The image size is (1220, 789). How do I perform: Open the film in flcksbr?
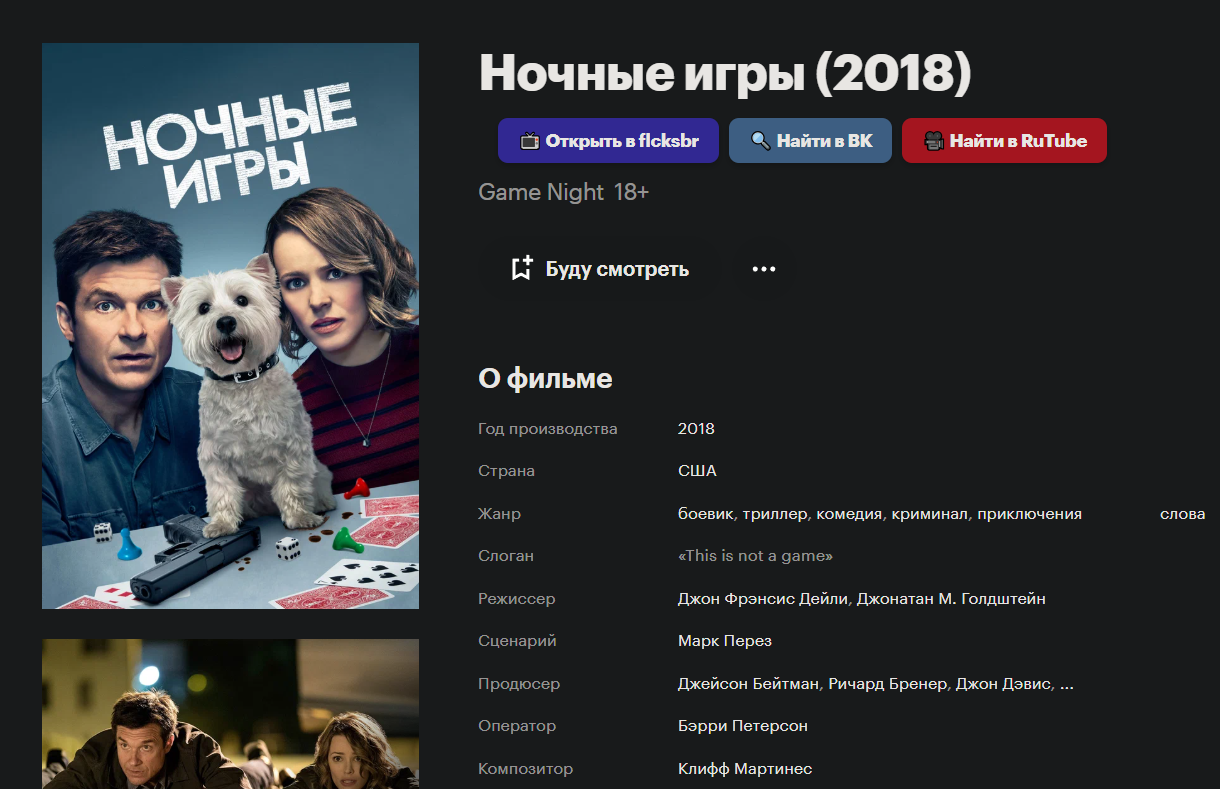pos(608,141)
